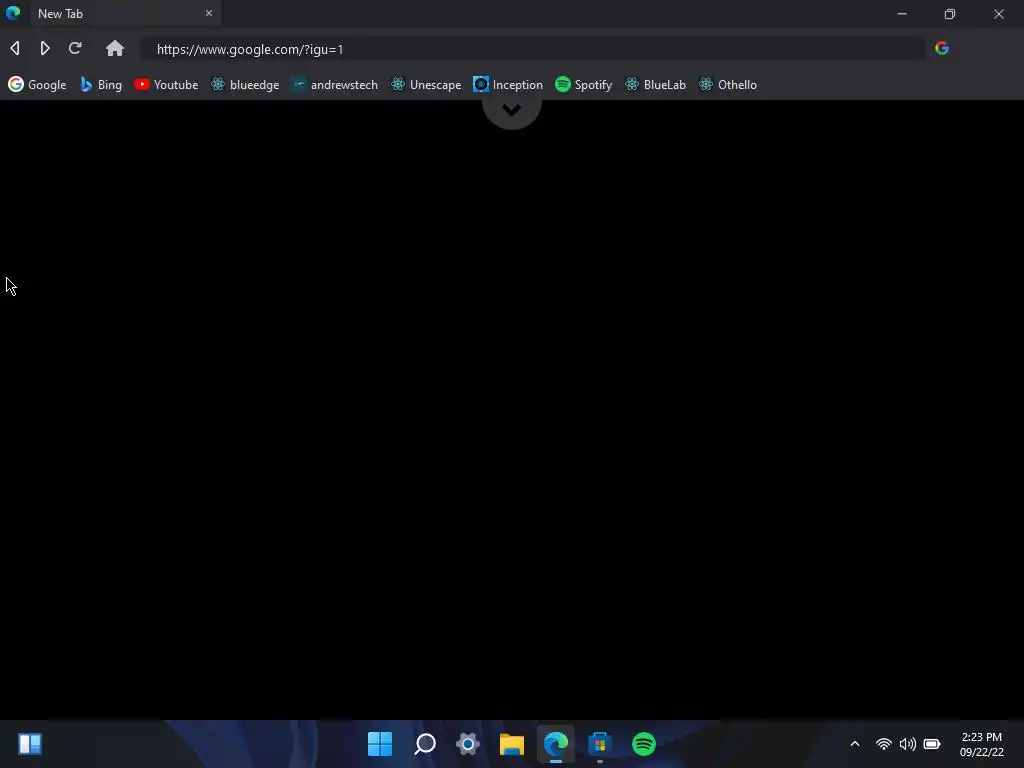Open the Inception bookmark
The width and height of the screenshot is (1024, 768).
508,85
